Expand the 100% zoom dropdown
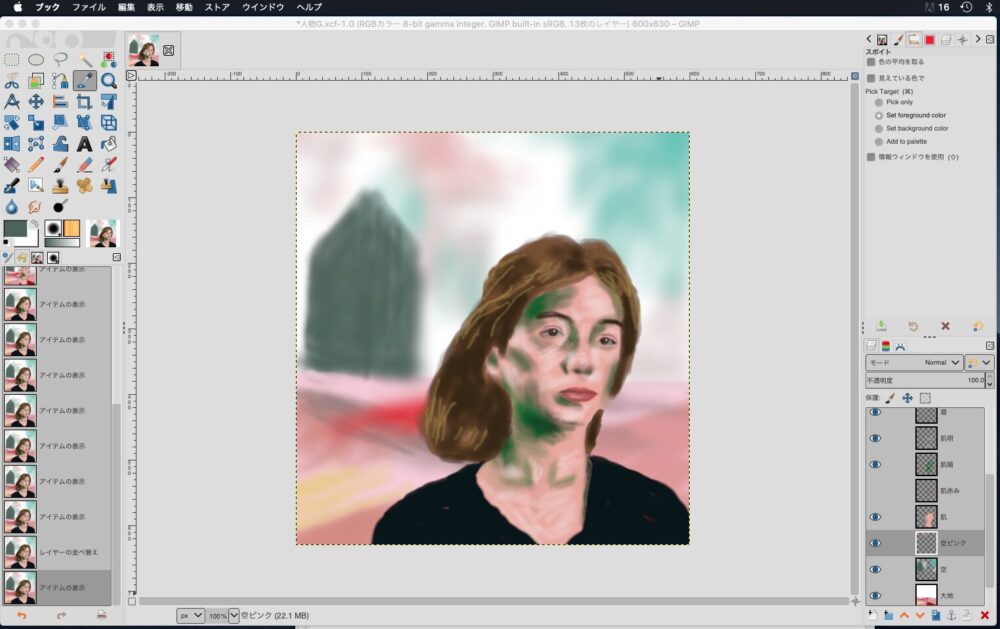 coord(234,615)
